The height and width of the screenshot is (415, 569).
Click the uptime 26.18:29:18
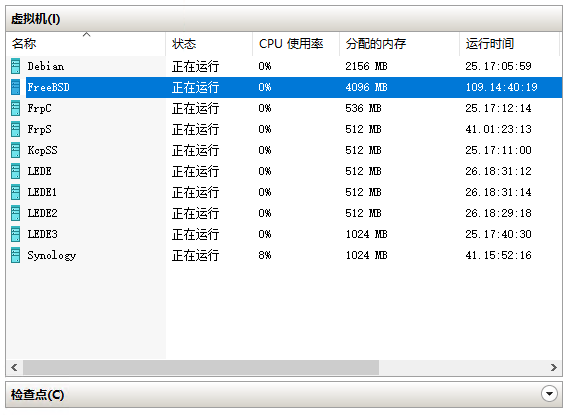tap(499, 213)
